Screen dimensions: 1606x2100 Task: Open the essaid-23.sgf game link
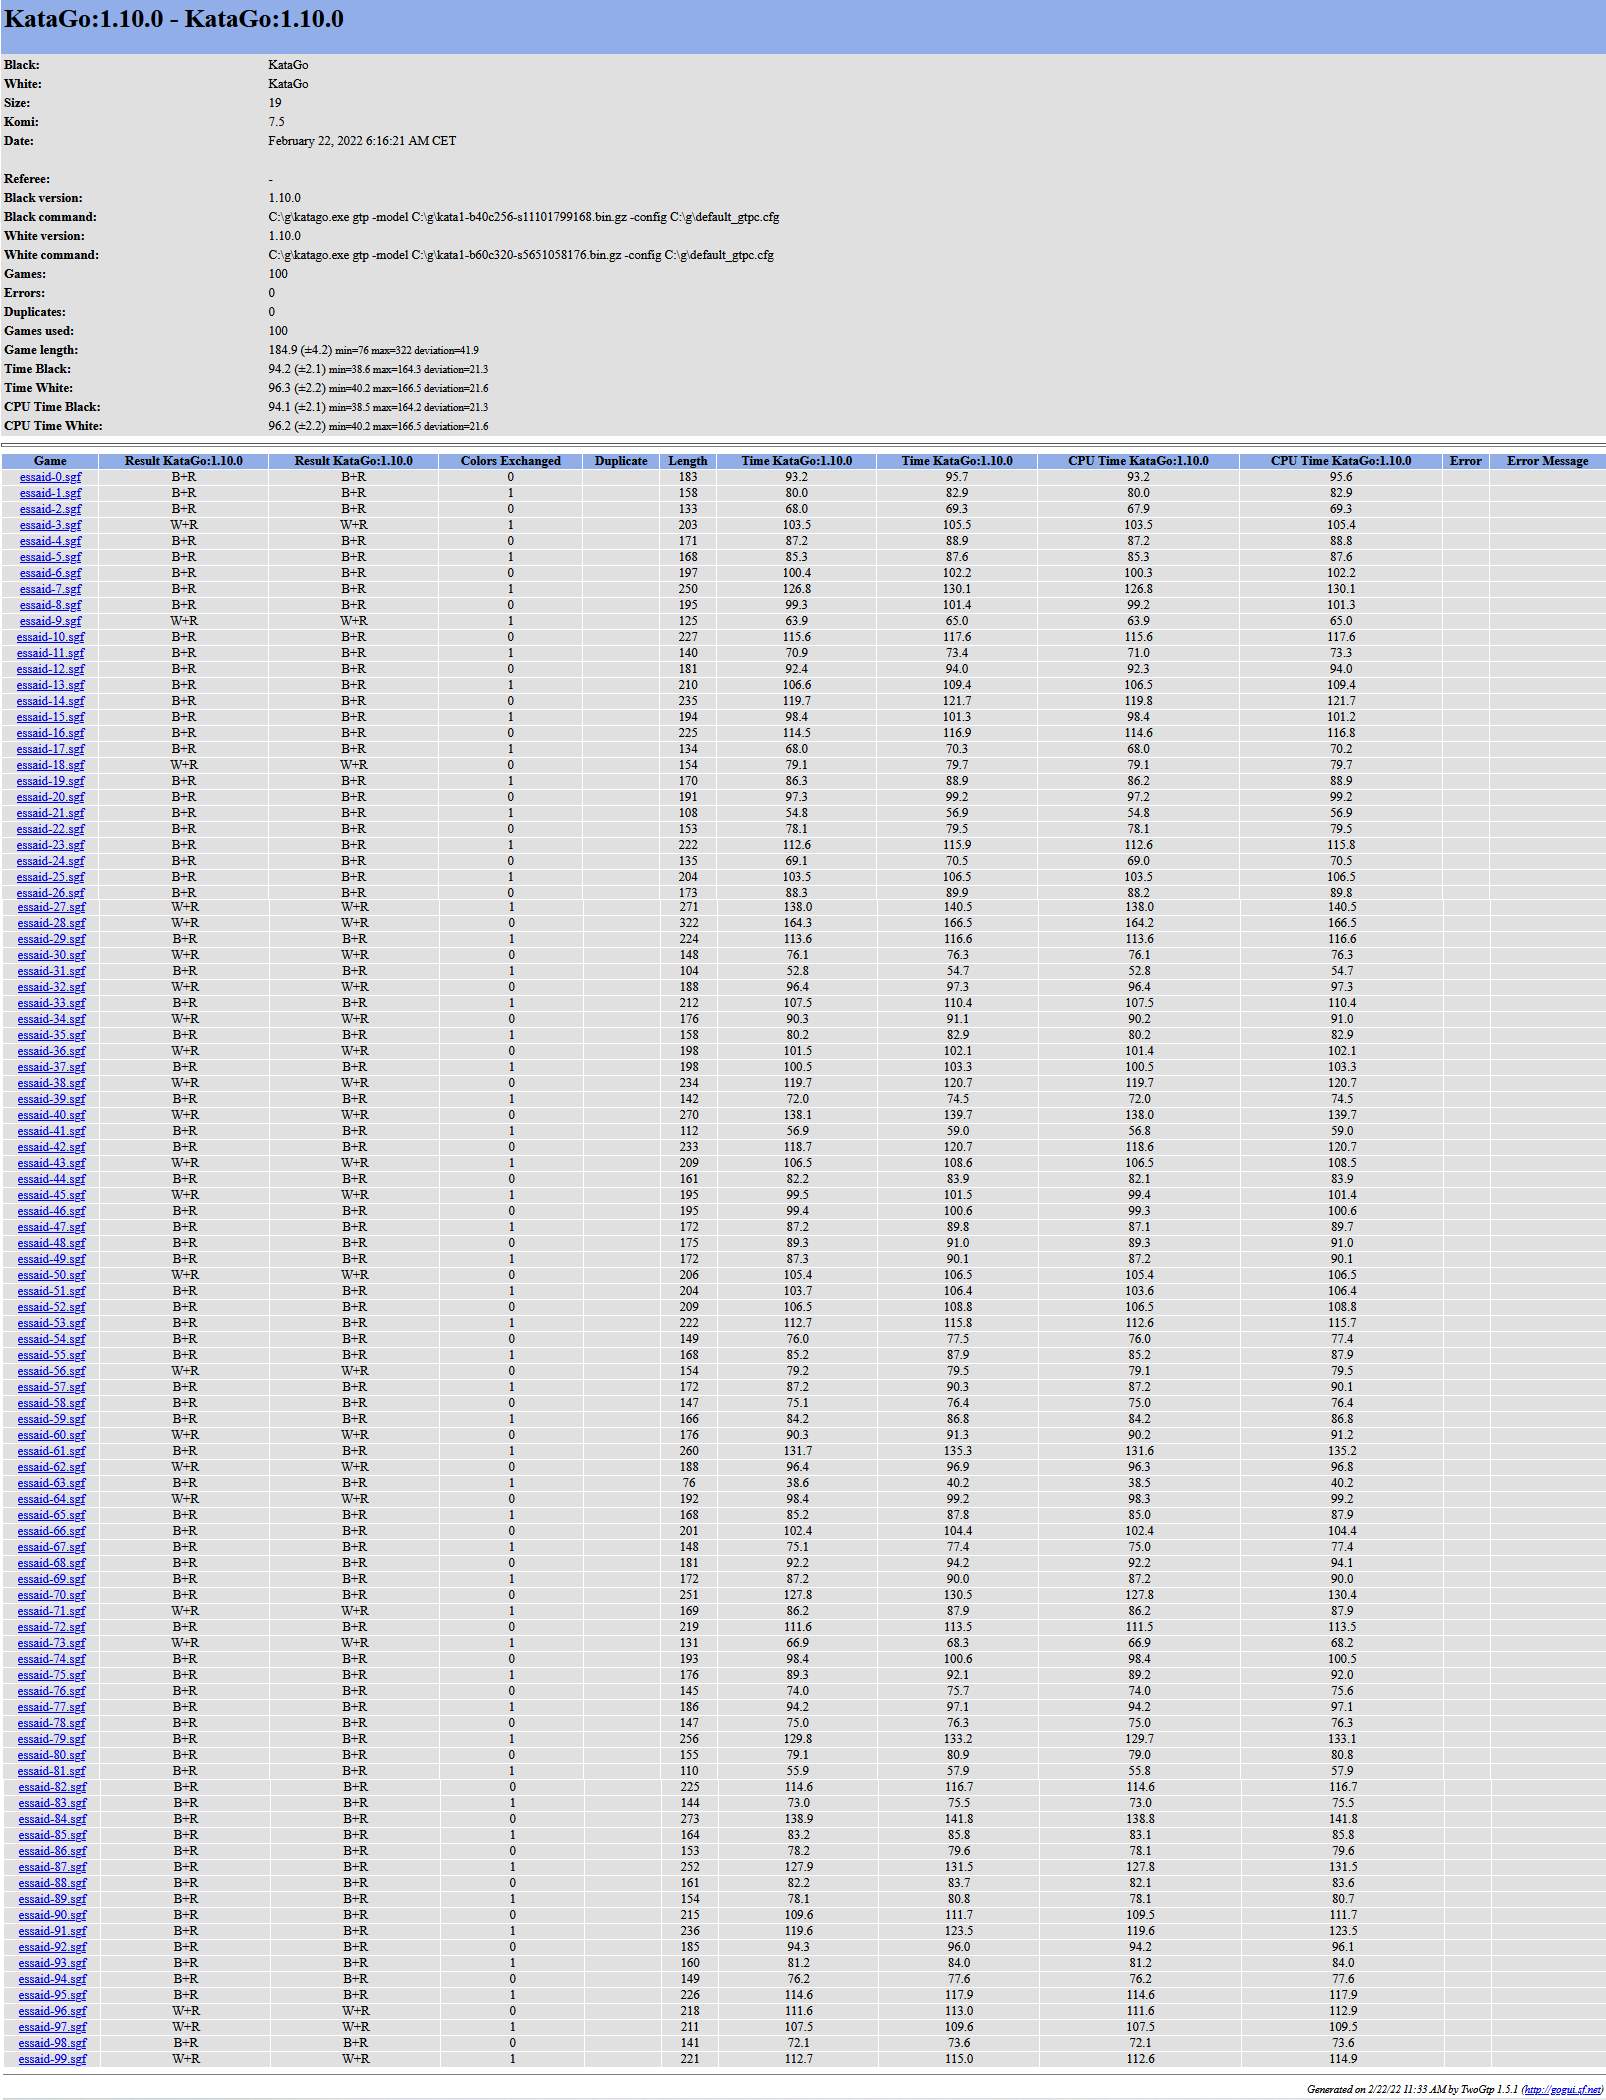tap(50, 845)
